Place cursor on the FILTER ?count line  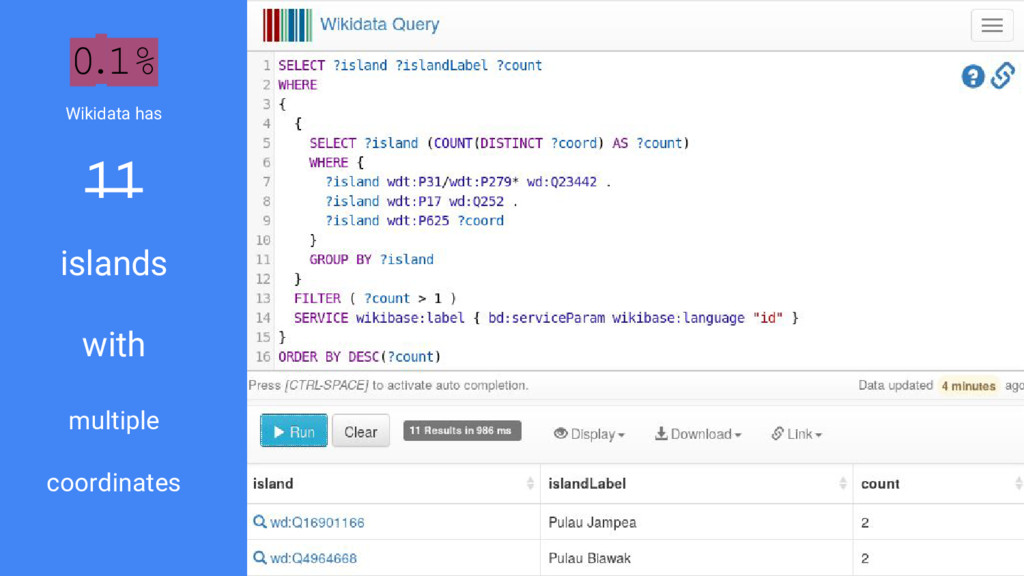point(375,298)
